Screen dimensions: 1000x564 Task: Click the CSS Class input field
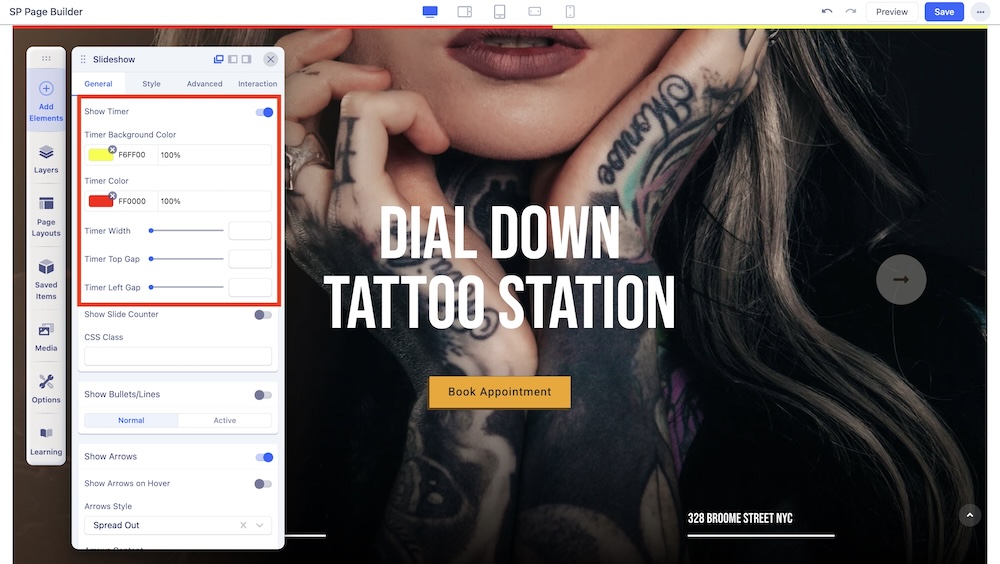[x=178, y=356]
